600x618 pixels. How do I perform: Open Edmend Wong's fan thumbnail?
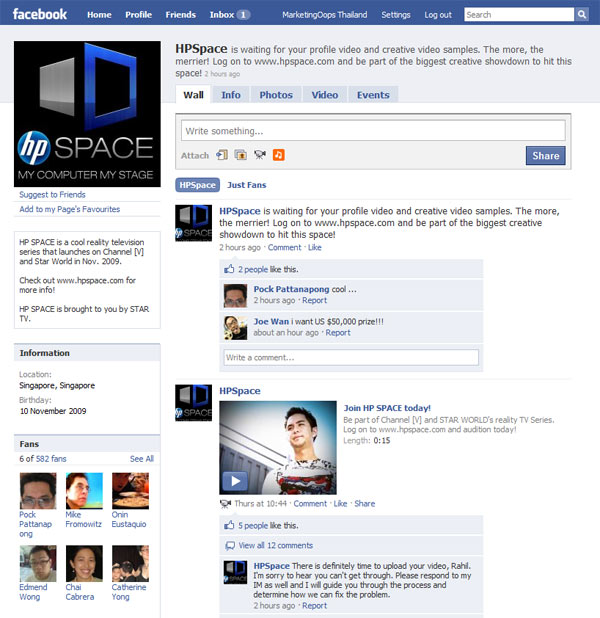38,564
